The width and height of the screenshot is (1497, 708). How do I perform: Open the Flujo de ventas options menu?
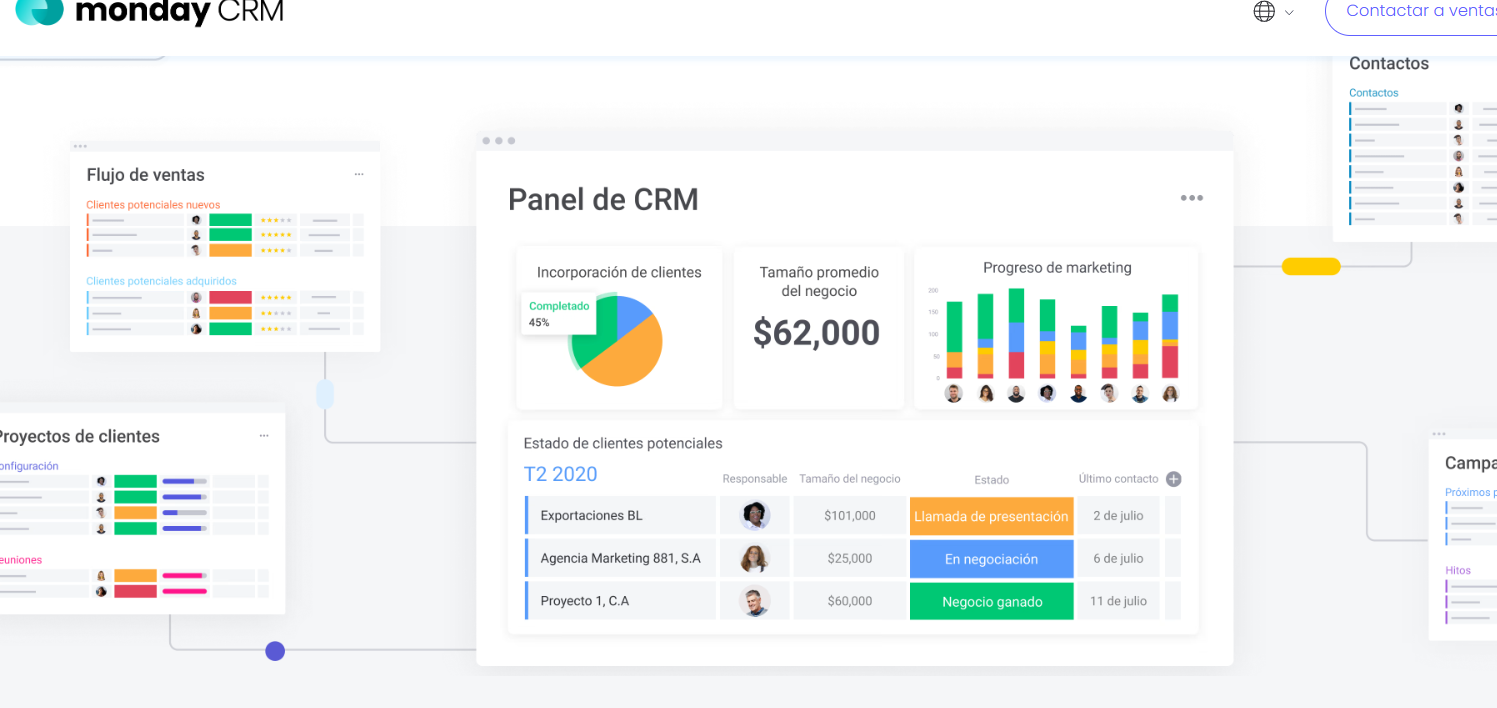(359, 175)
